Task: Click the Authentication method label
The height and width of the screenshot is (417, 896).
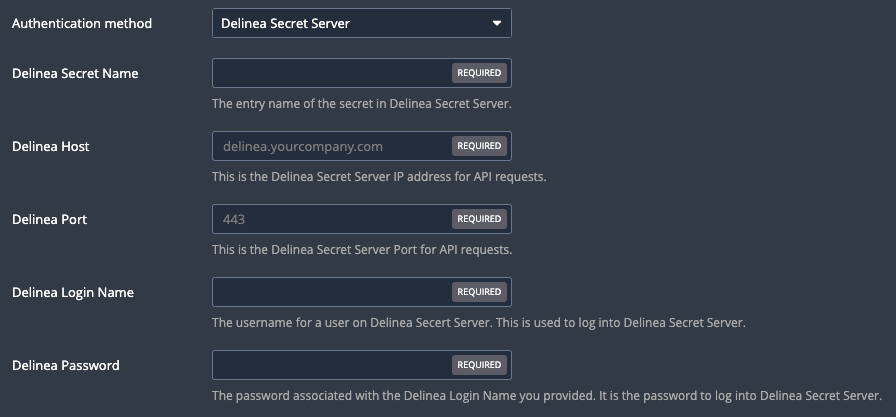Action: click(x=82, y=23)
